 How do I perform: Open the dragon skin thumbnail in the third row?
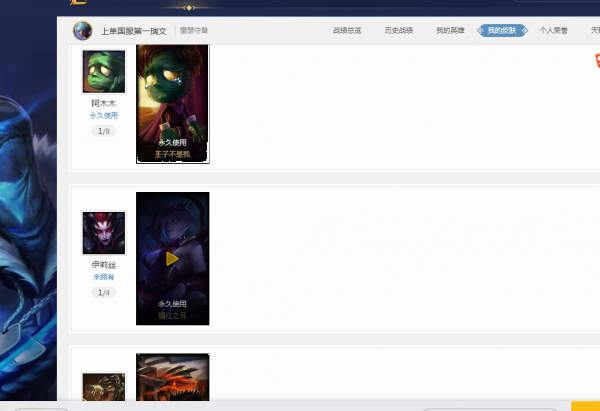point(173,377)
